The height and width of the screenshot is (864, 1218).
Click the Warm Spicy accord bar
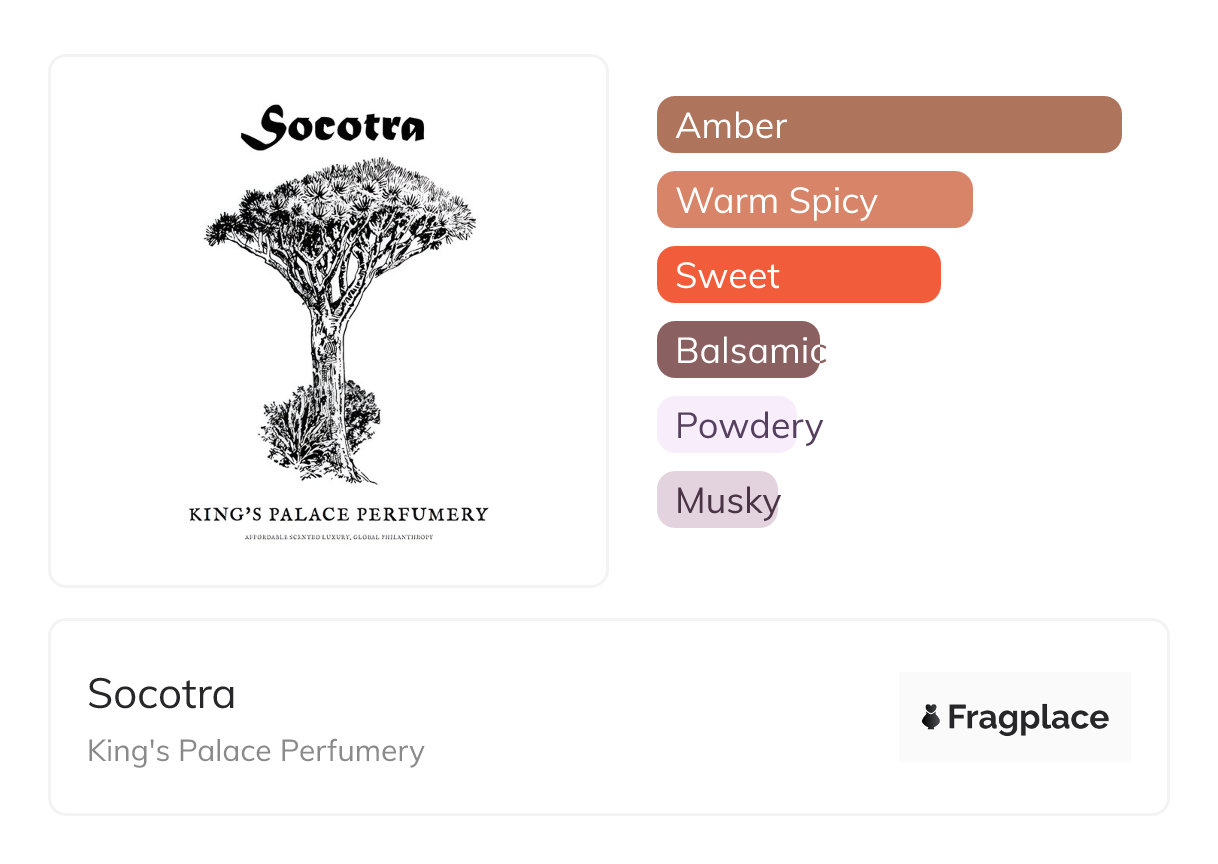814,200
